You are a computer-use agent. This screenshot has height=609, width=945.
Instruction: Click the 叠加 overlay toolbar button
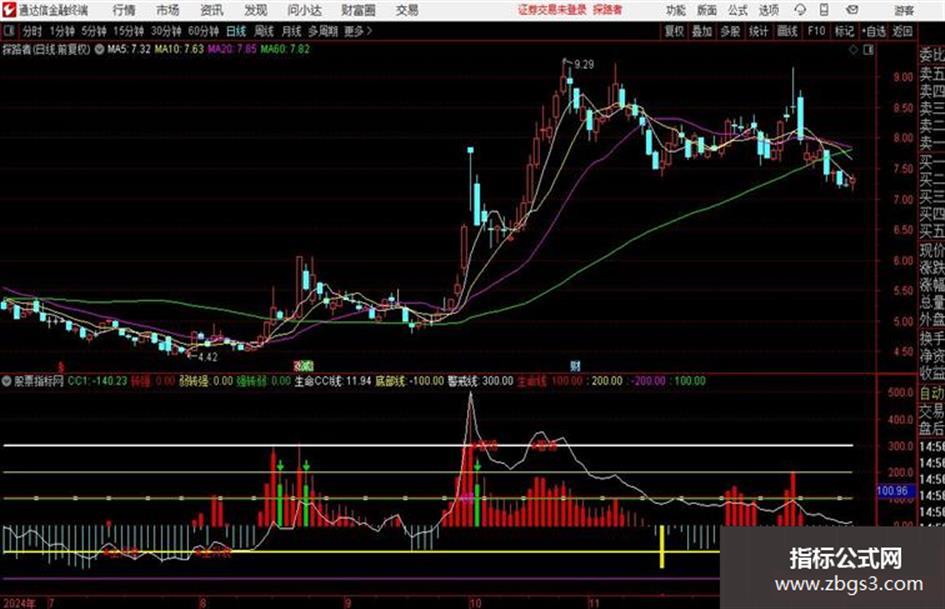tap(702, 31)
